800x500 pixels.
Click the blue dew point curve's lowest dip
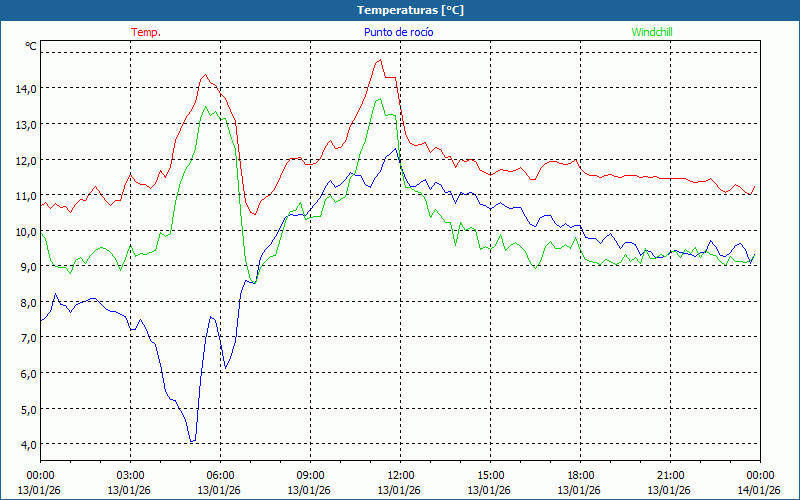pos(191,441)
